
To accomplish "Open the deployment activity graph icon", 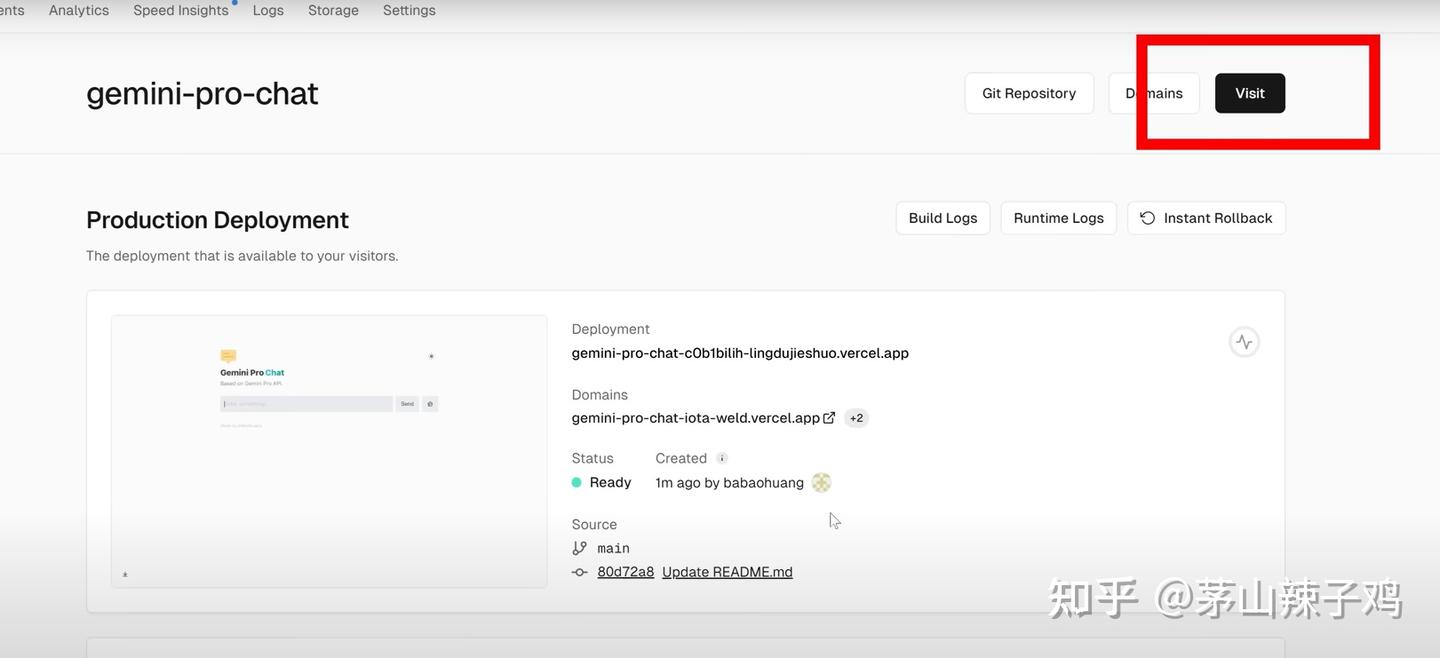I will click(x=1243, y=341).
